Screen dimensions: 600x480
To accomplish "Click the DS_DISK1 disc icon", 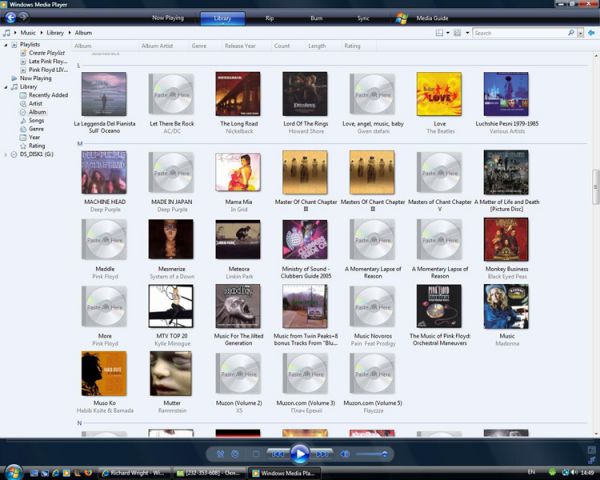I will [14, 155].
